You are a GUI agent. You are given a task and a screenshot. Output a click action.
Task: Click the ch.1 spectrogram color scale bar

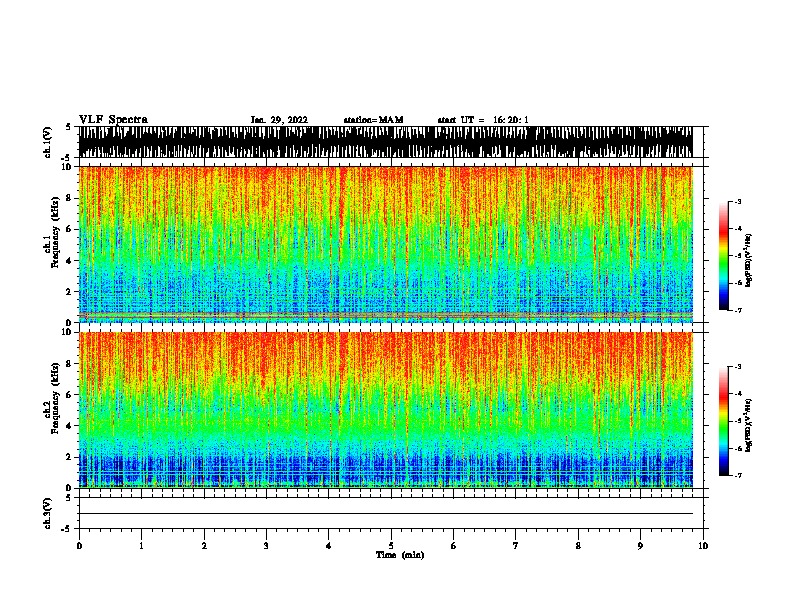coord(724,256)
